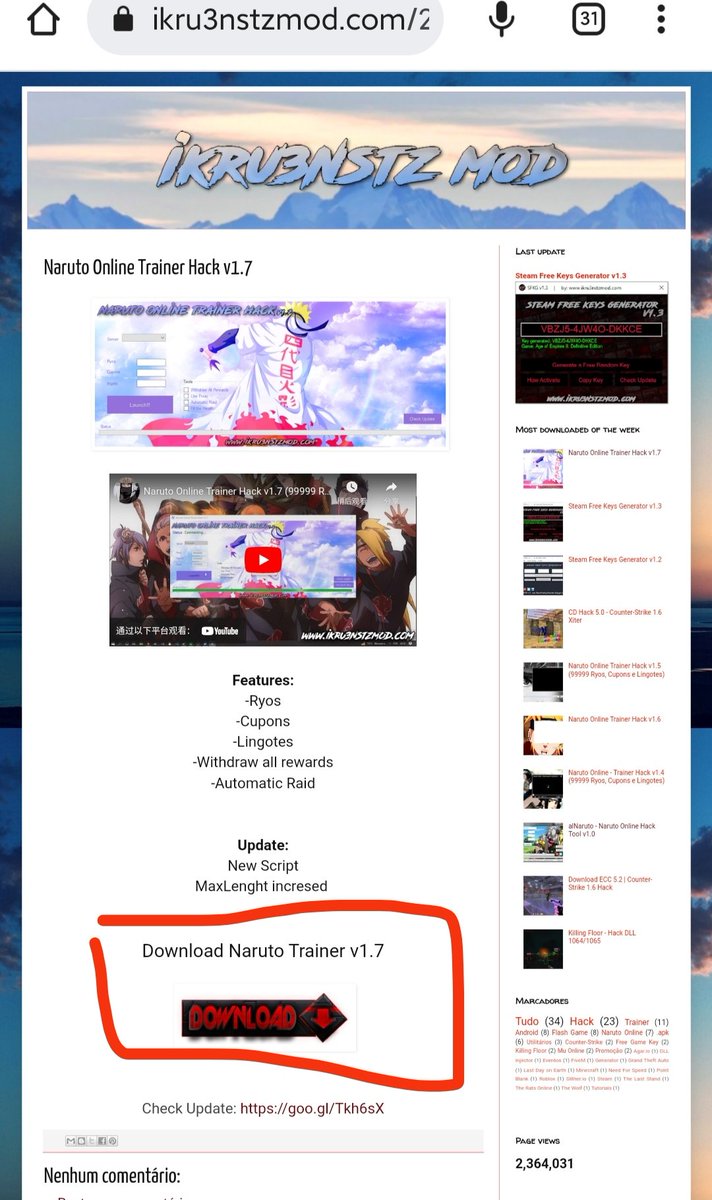The image size is (712, 1200).
Task: Play the embedded YouTube video
Action: click(263, 559)
